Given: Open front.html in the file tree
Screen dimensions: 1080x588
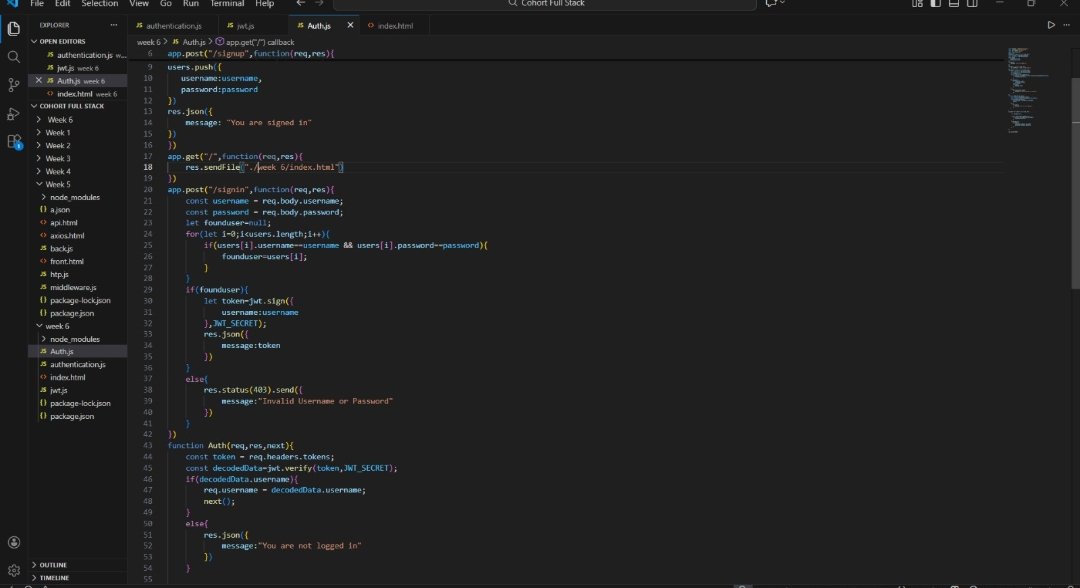Looking at the screenshot, I should (x=67, y=262).
